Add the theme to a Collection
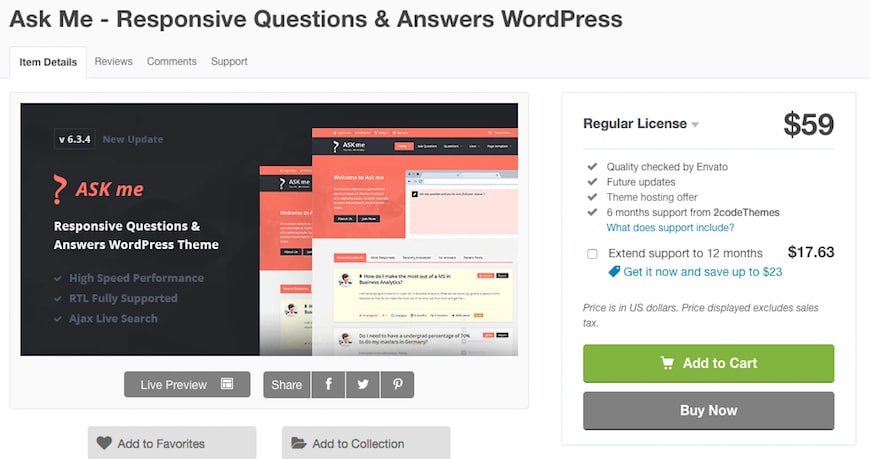This screenshot has width=870, height=459. (366, 443)
